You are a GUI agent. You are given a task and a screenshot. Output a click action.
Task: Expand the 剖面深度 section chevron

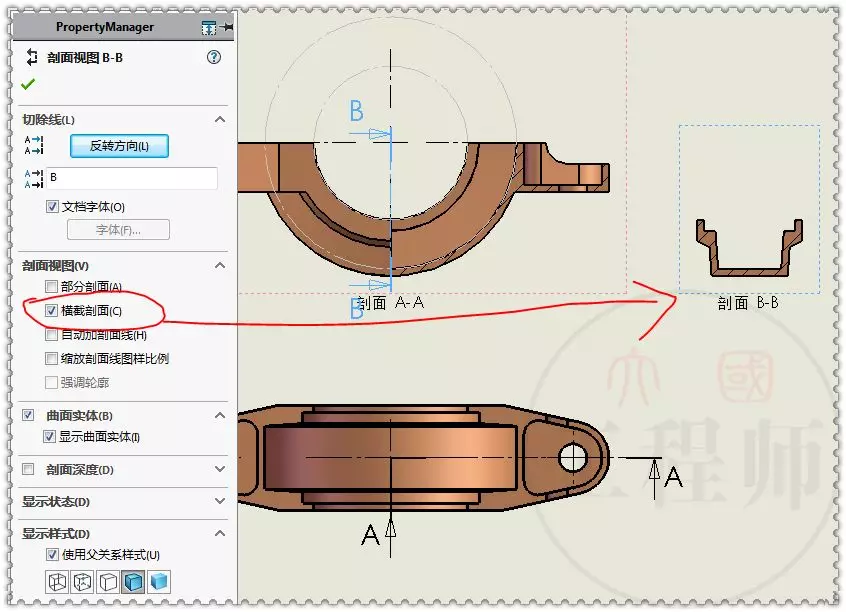220,469
